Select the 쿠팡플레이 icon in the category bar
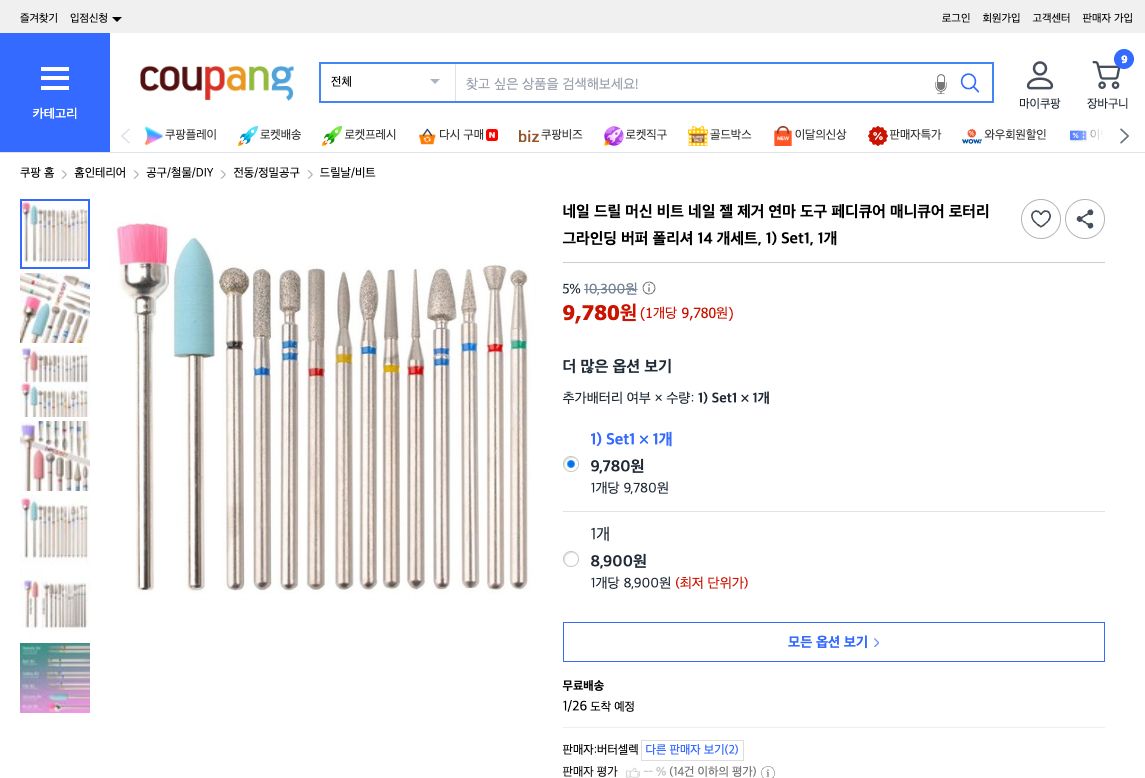This screenshot has width=1145, height=778. [153, 136]
